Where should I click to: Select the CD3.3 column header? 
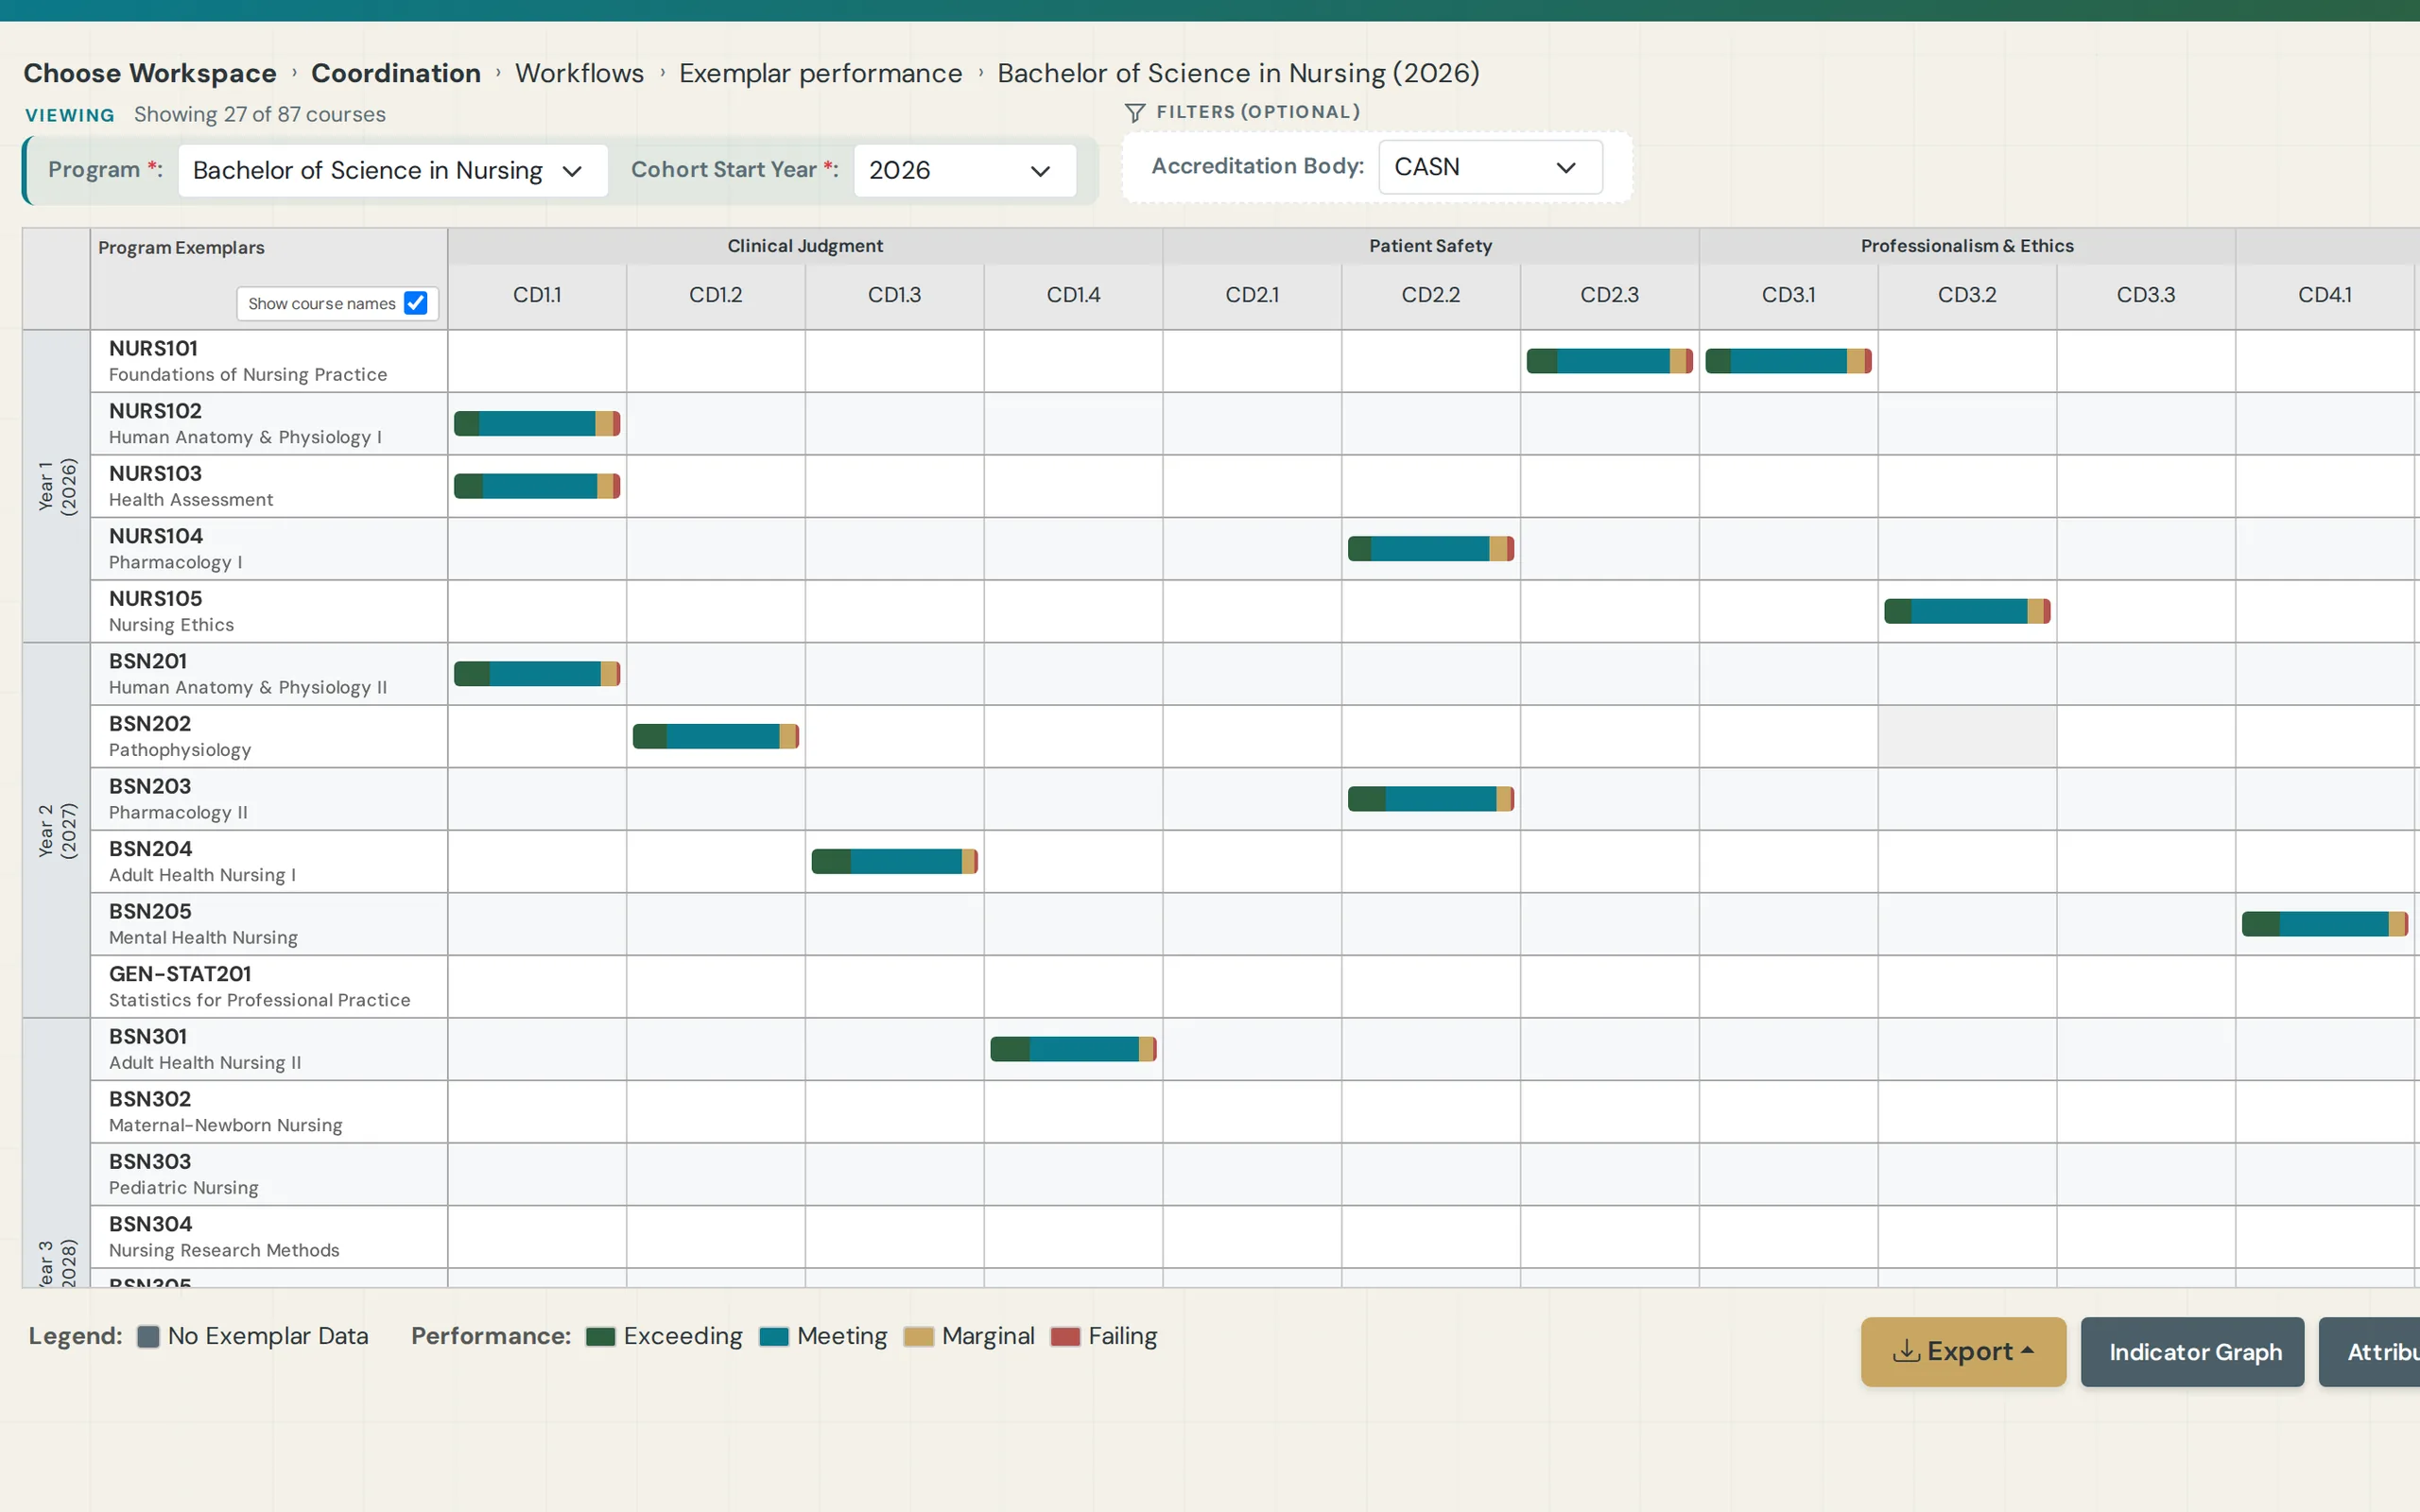[2146, 295]
